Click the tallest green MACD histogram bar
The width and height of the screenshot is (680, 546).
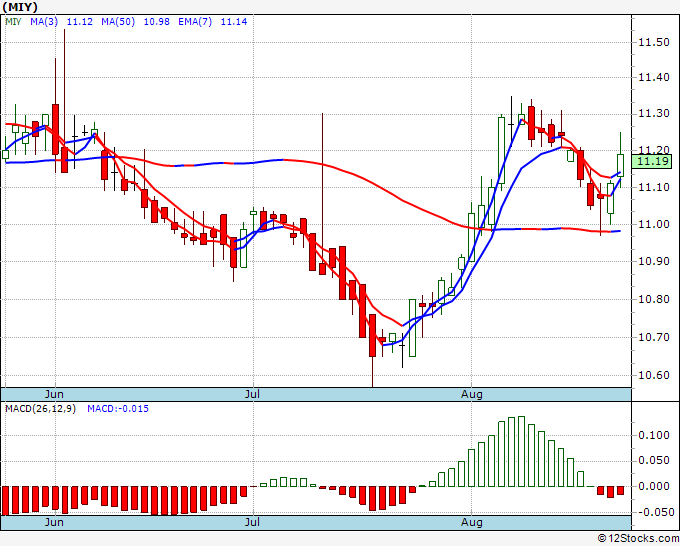point(521,451)
